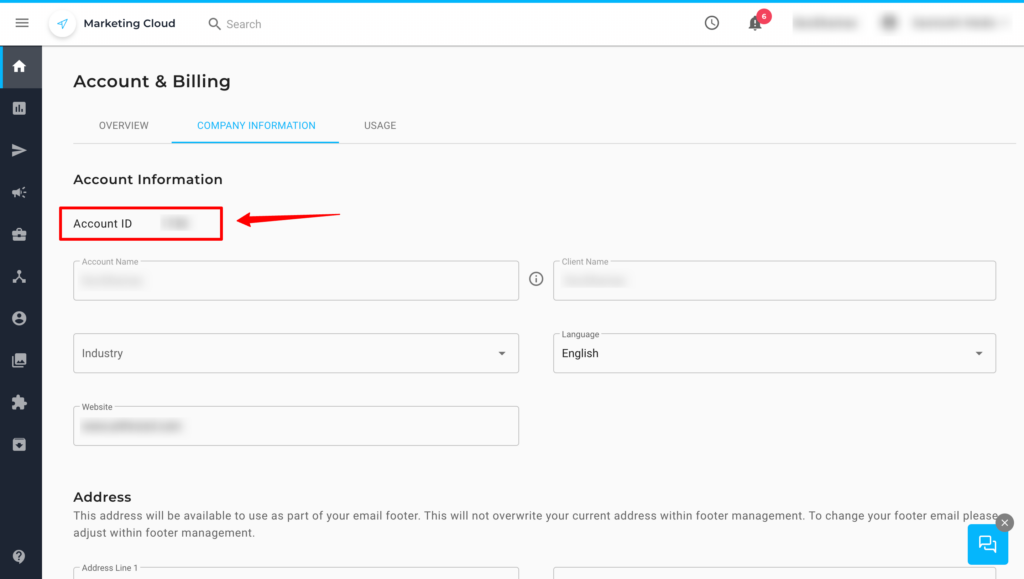
Task: Open the megaphone campaigns icon
Action: coord(19,192)
